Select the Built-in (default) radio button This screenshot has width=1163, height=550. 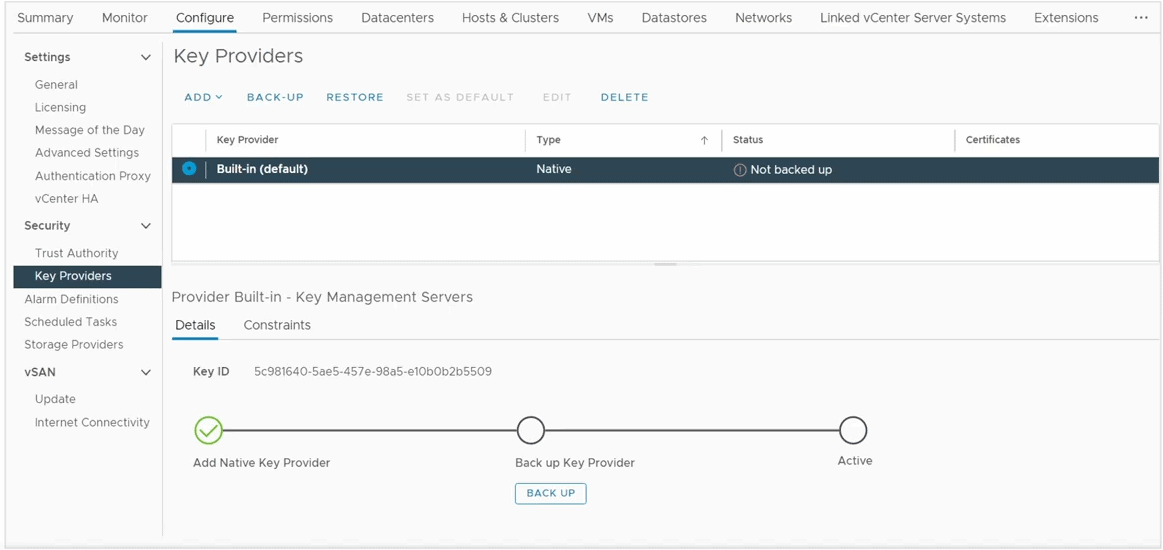click(189, 169)
